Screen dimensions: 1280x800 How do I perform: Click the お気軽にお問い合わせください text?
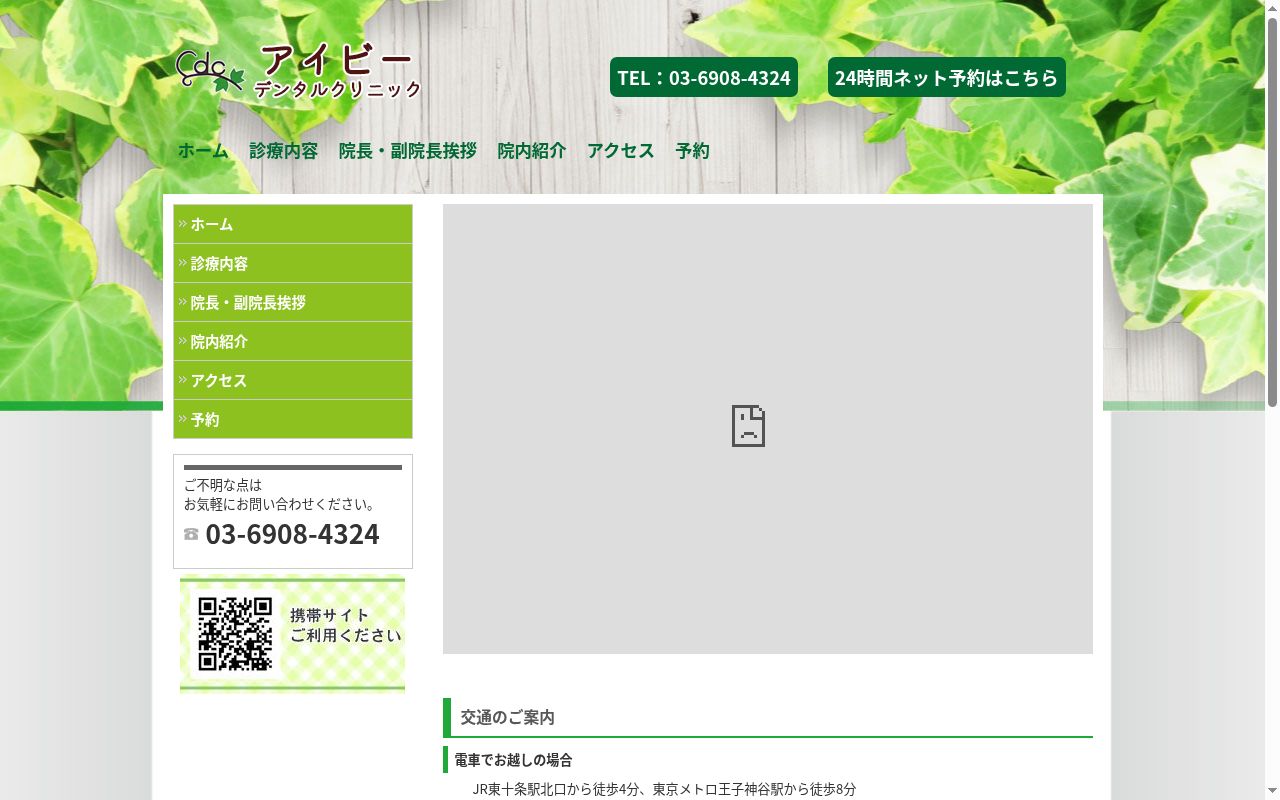280,504
